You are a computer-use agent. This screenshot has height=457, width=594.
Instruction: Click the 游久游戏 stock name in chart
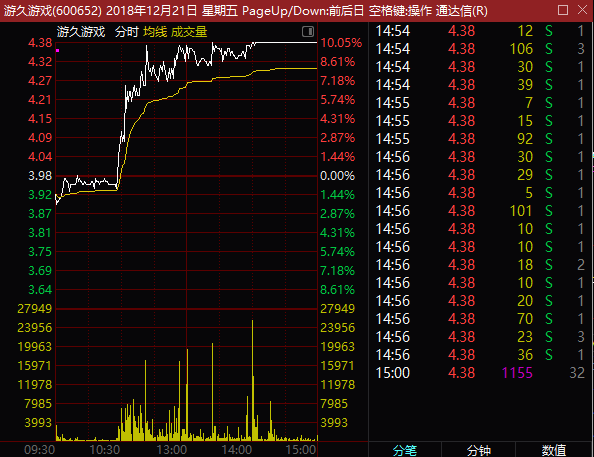81,32
